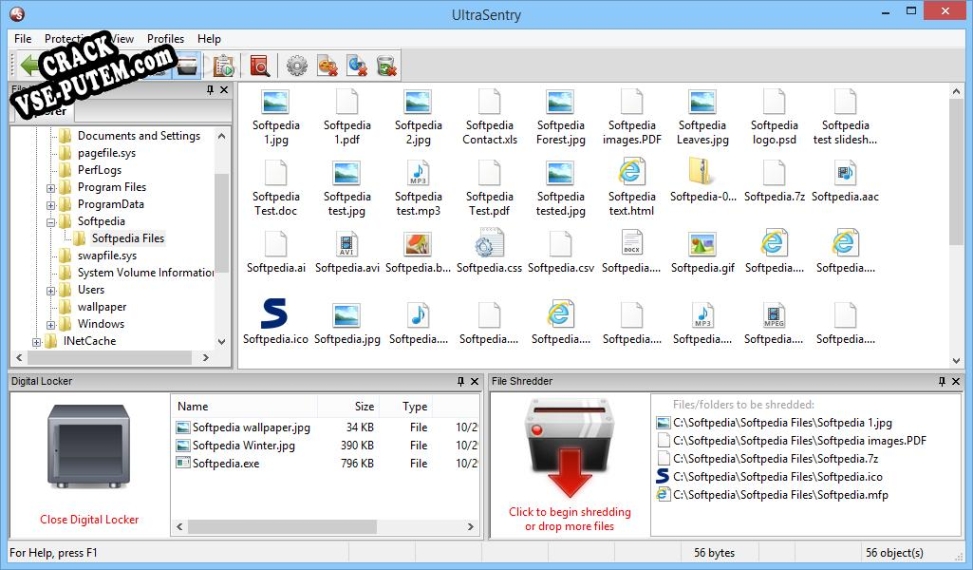Close the File Shredder panel
This screenshot has width=973, height=570.
(956, 381)
